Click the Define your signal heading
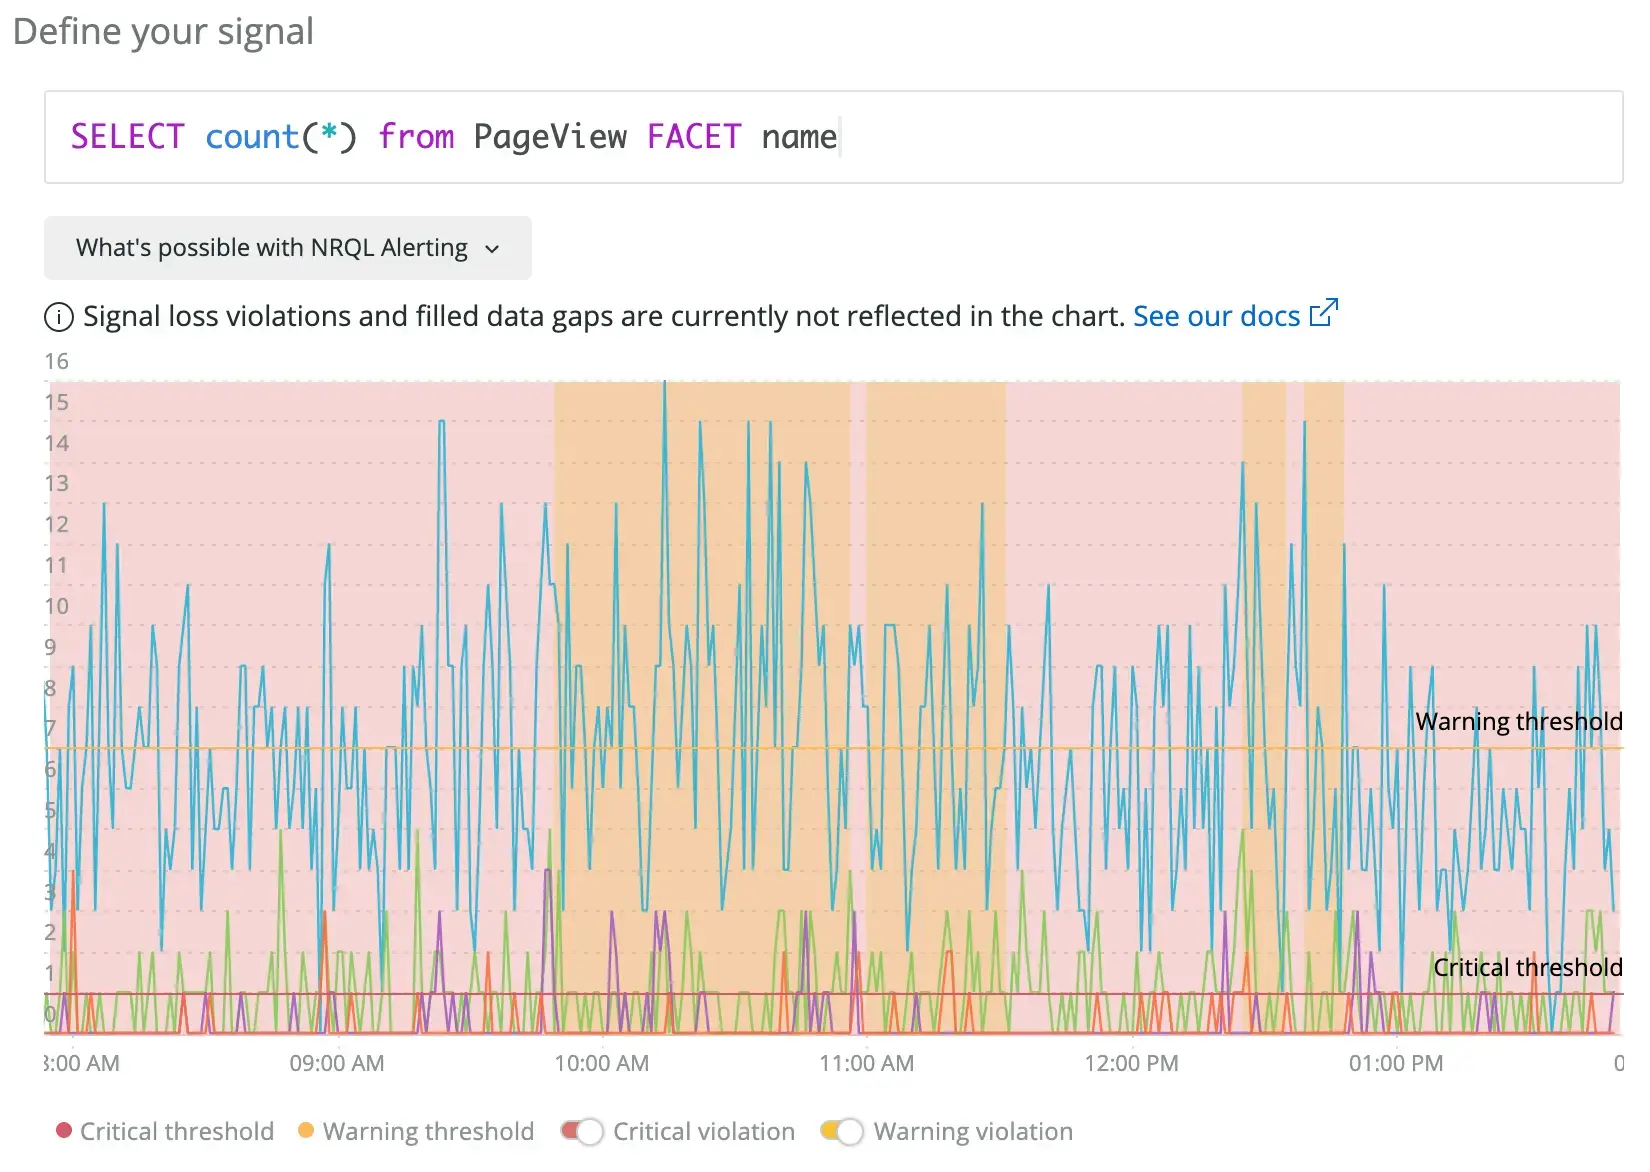This screenshot has width=1650, height=1172. [163, 31]
